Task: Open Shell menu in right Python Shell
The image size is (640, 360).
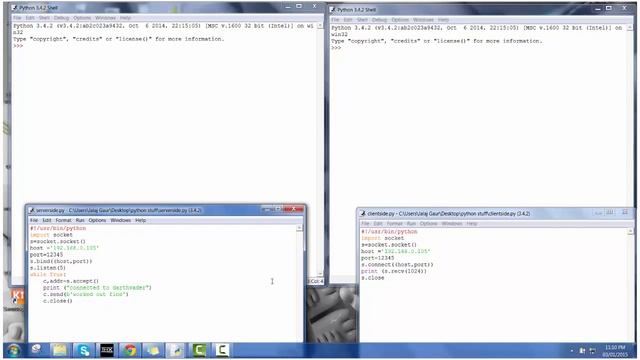Action: click(x=362, y=20)
